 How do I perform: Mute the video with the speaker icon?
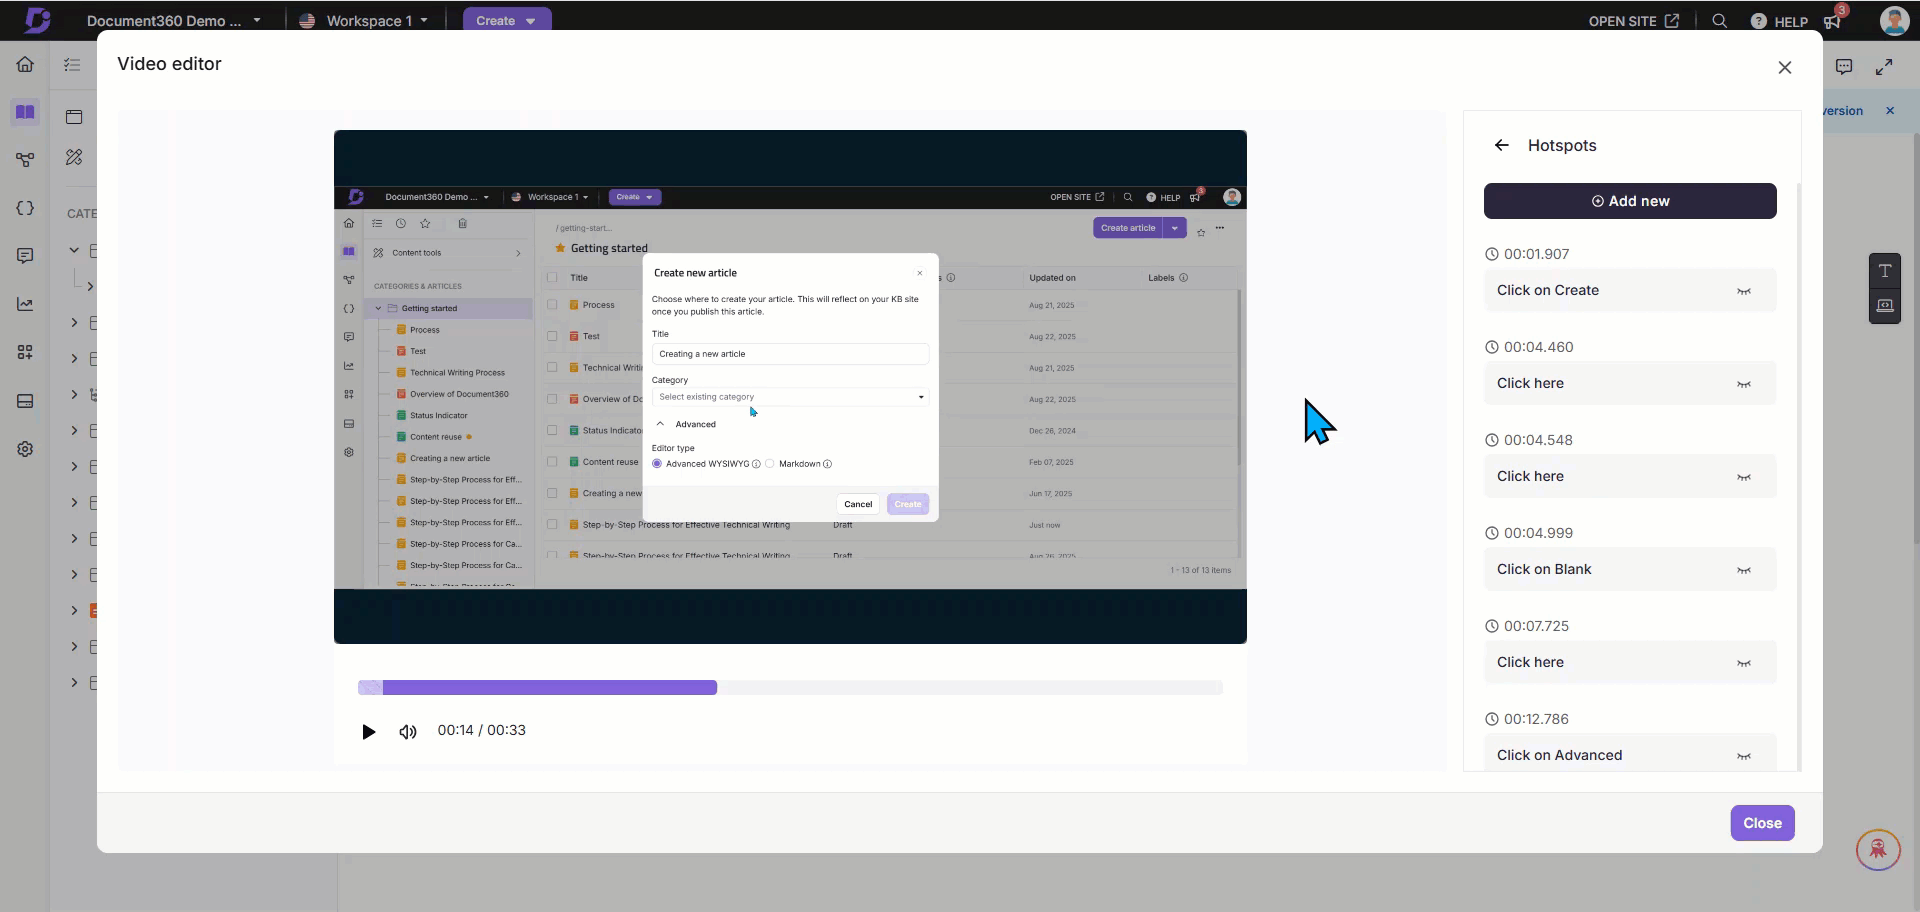pos(407,732)
